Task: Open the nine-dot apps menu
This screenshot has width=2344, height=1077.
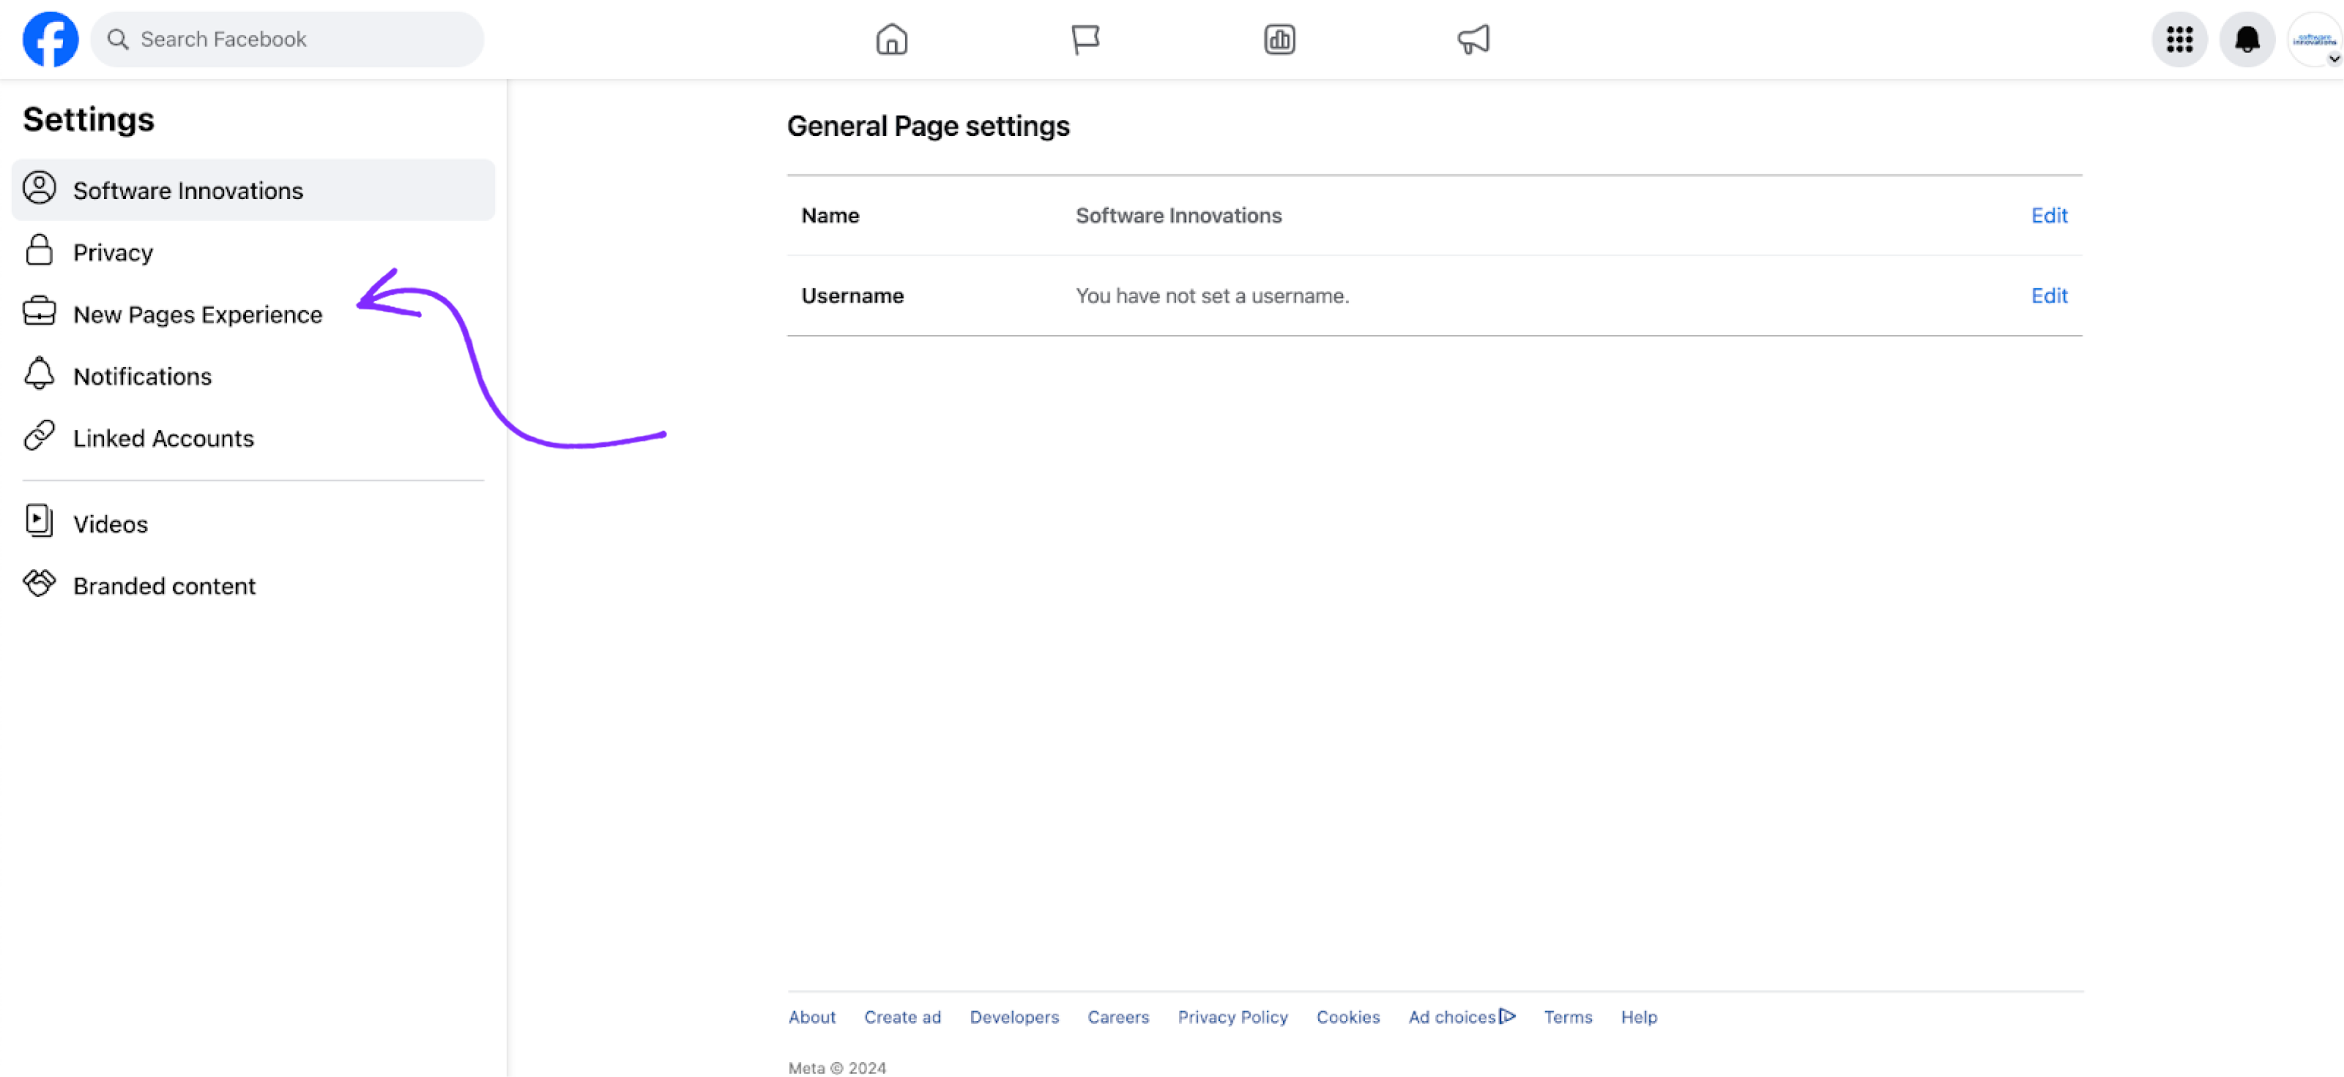Action: coord(2179,39)
